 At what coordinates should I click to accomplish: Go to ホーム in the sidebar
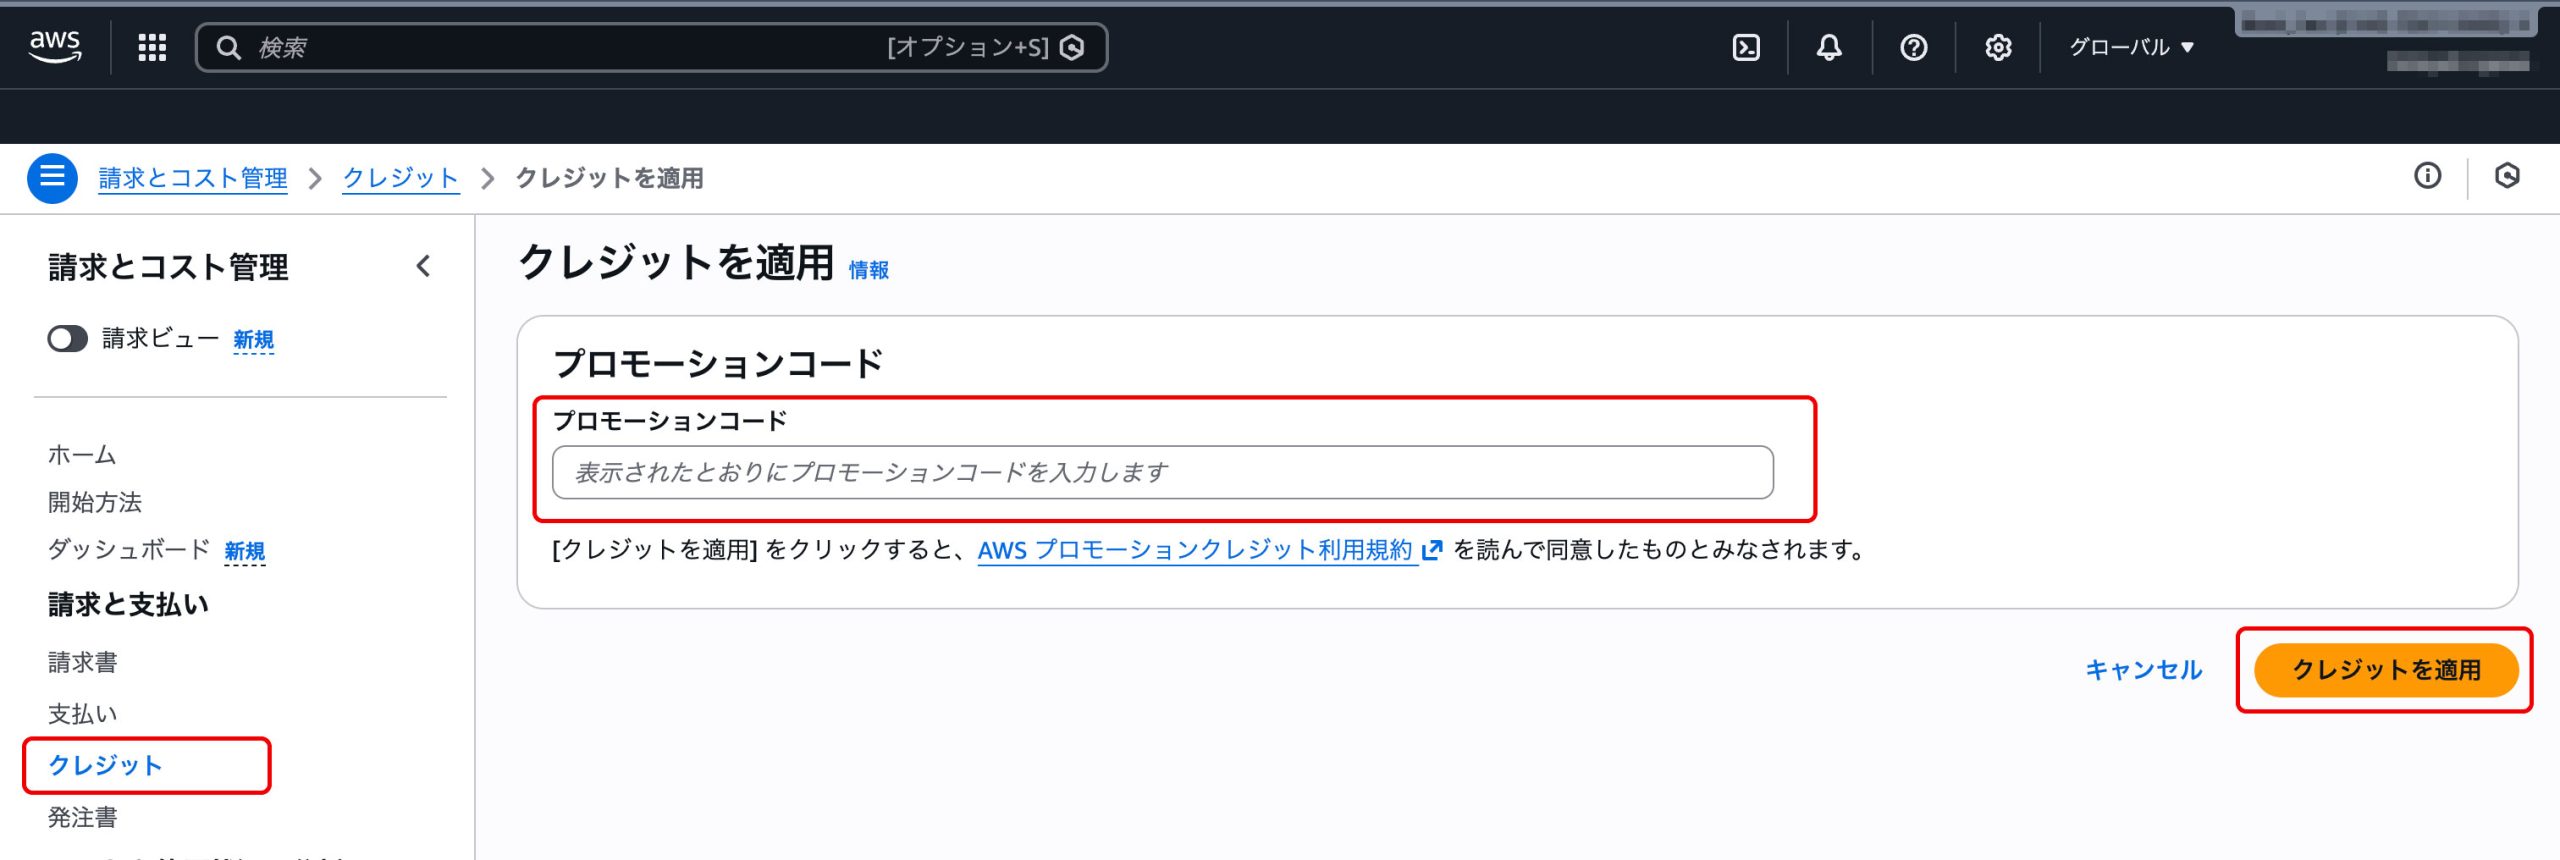point(82,455)
